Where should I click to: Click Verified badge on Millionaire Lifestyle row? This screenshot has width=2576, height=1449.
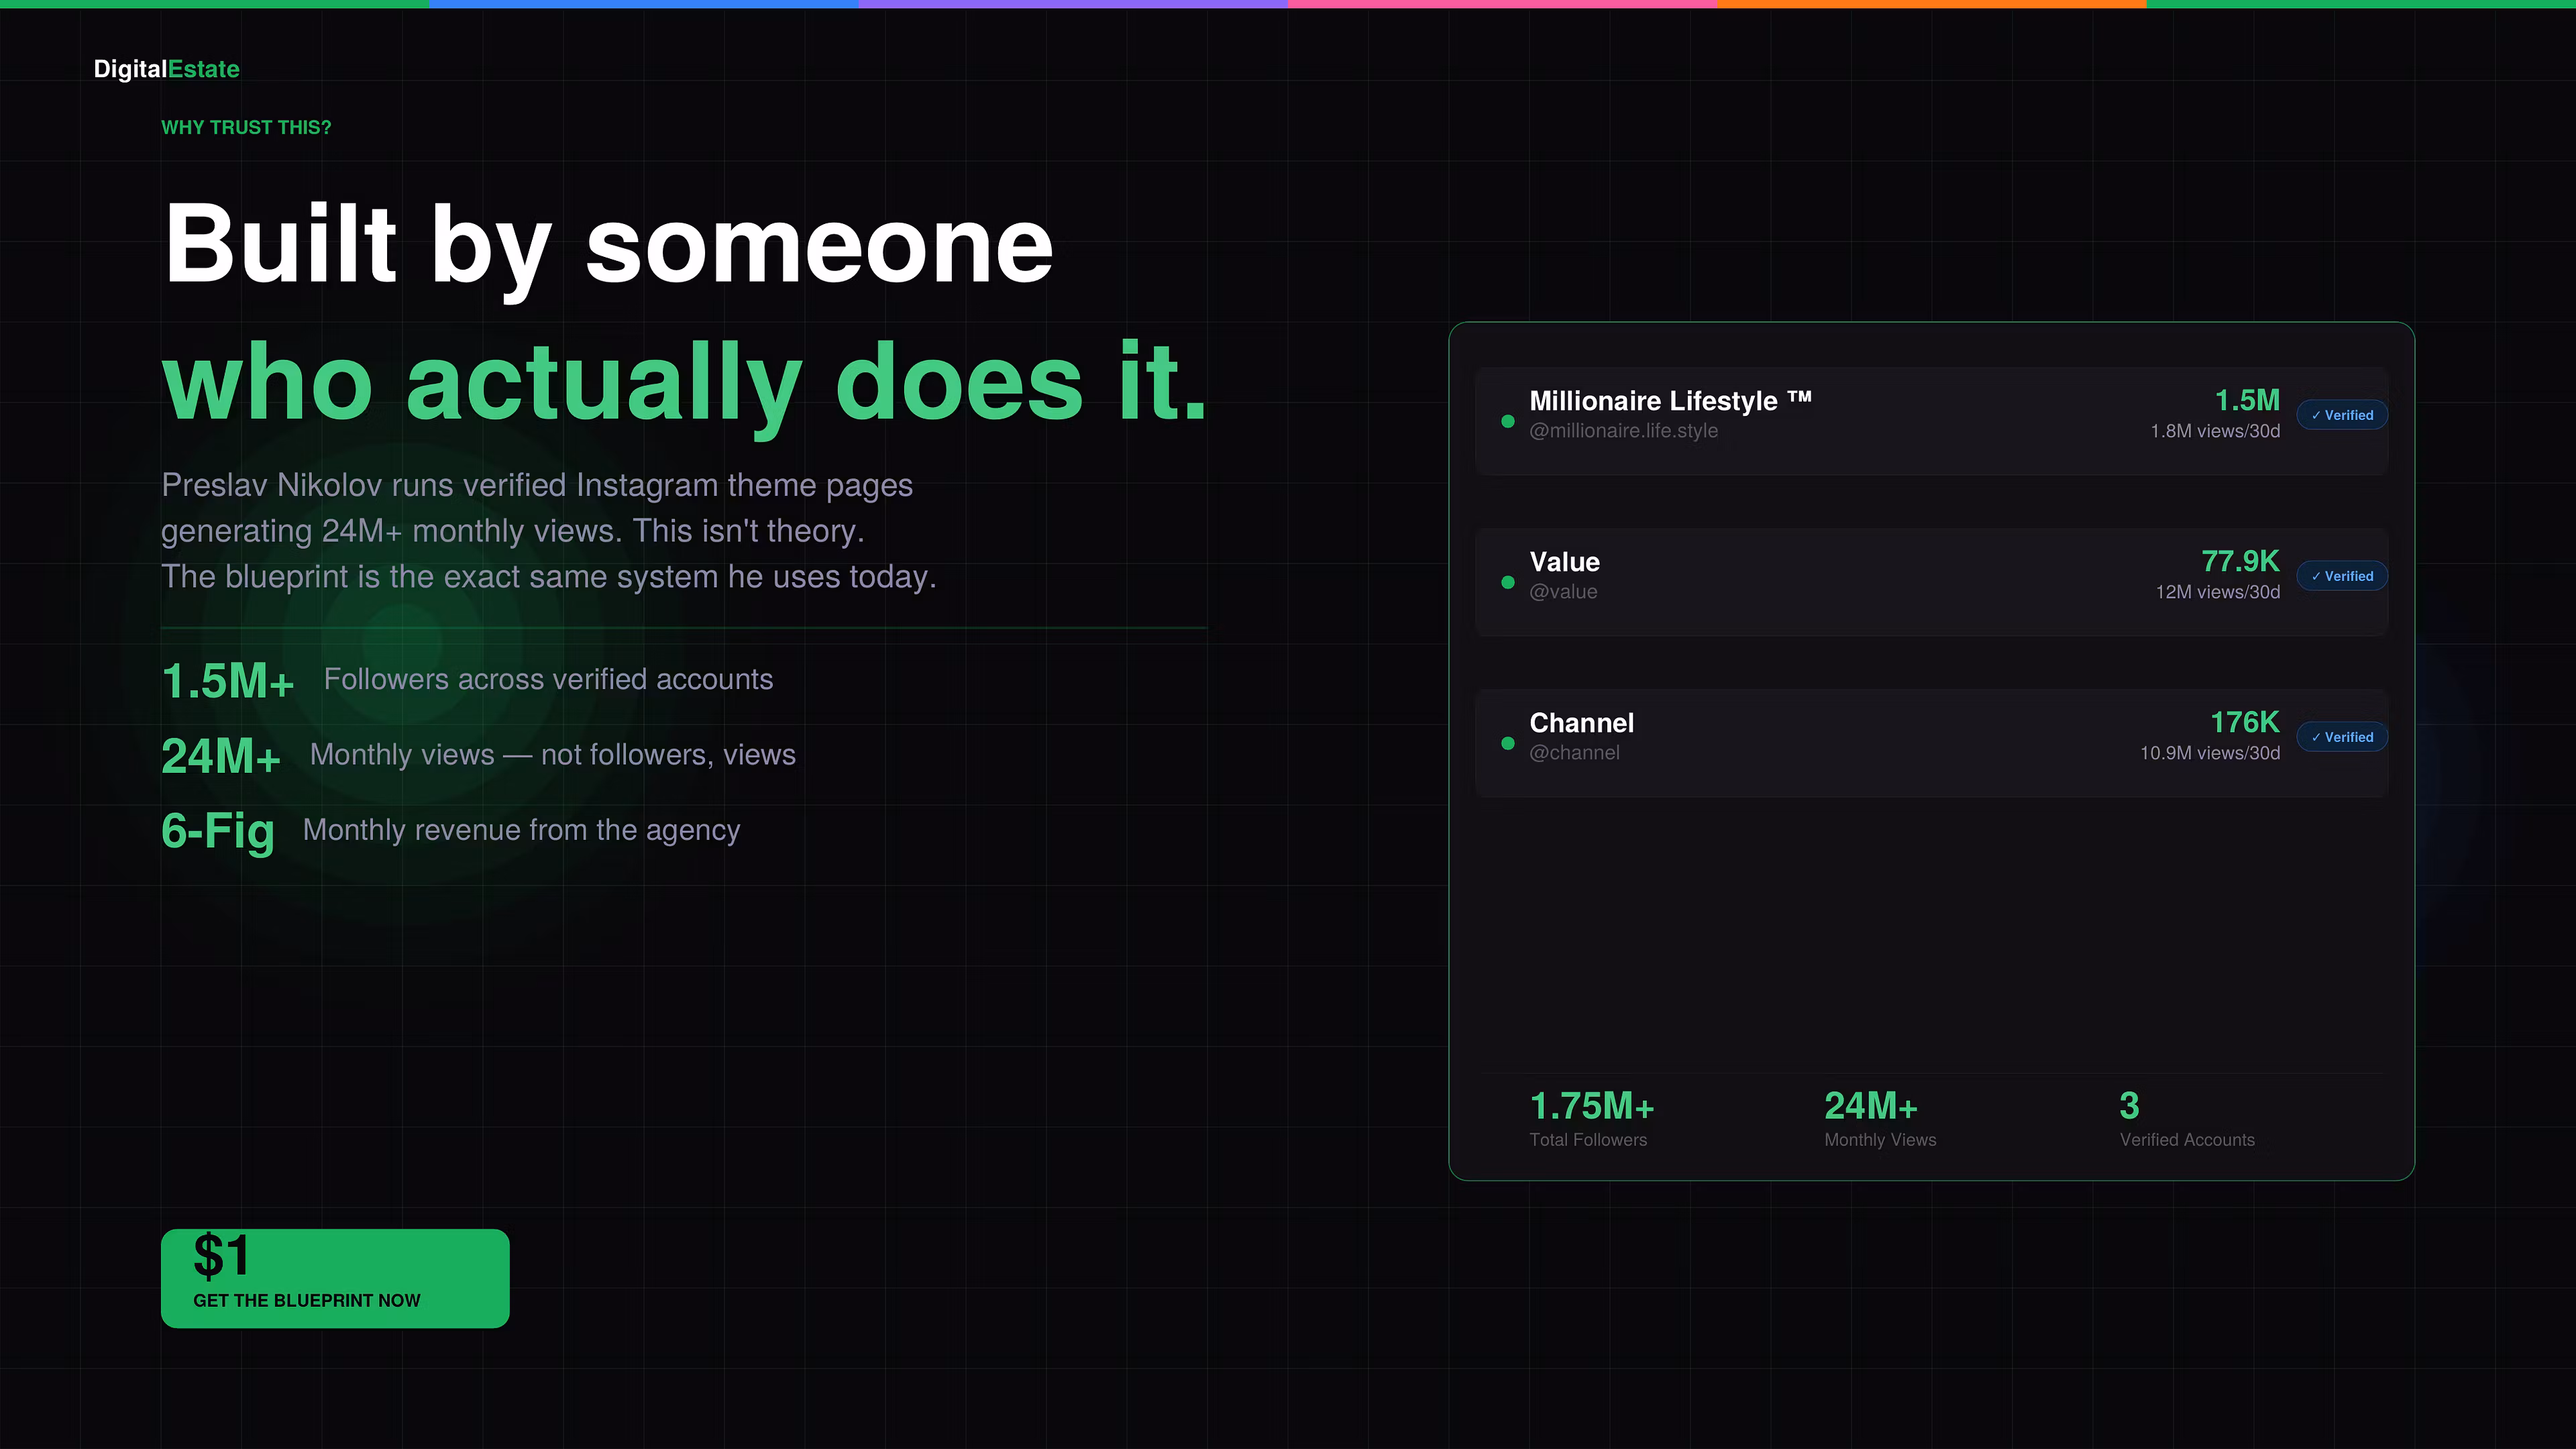(2341, 415)
